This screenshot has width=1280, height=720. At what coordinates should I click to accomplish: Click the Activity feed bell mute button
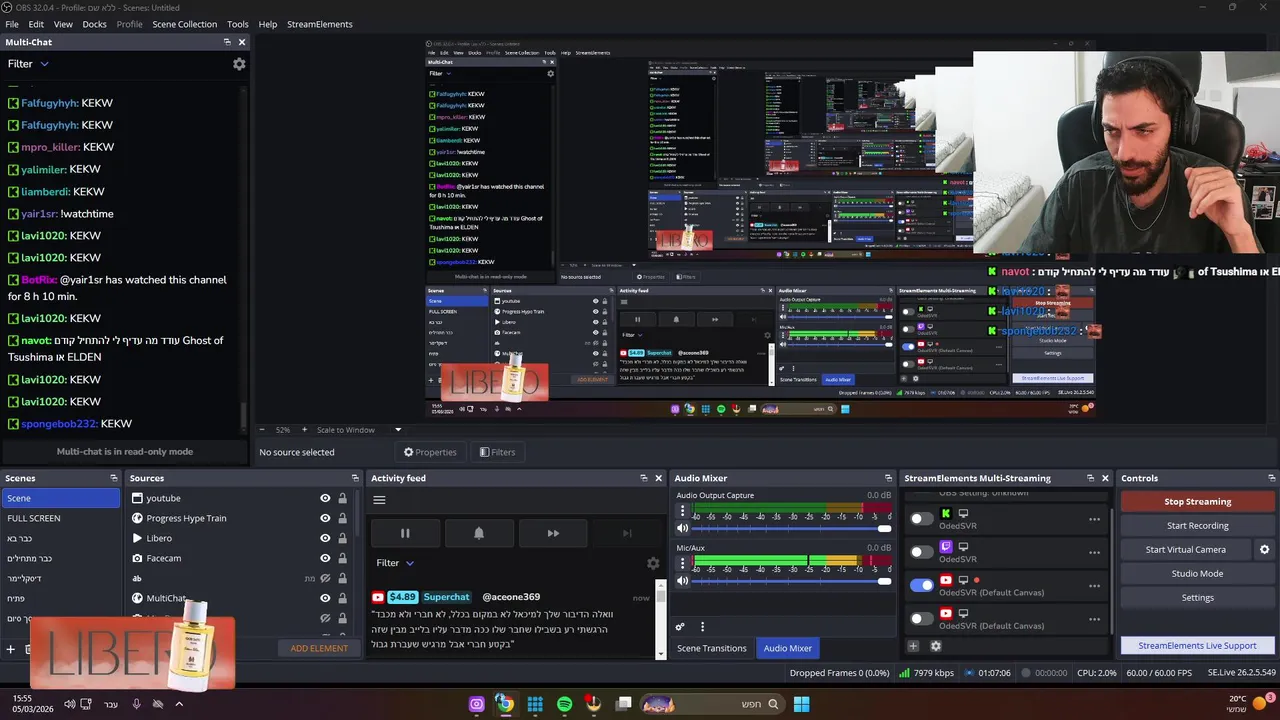(479, 533)
